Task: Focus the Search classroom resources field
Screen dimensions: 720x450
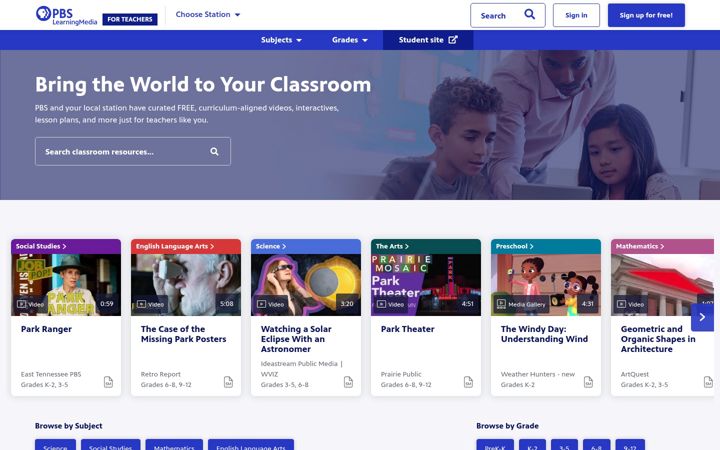Action: pyautogui.click(x=133, y=152)
